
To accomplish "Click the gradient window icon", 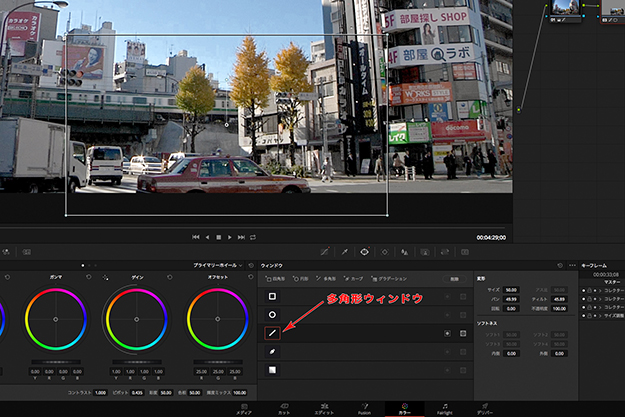I will coord(272,369).
